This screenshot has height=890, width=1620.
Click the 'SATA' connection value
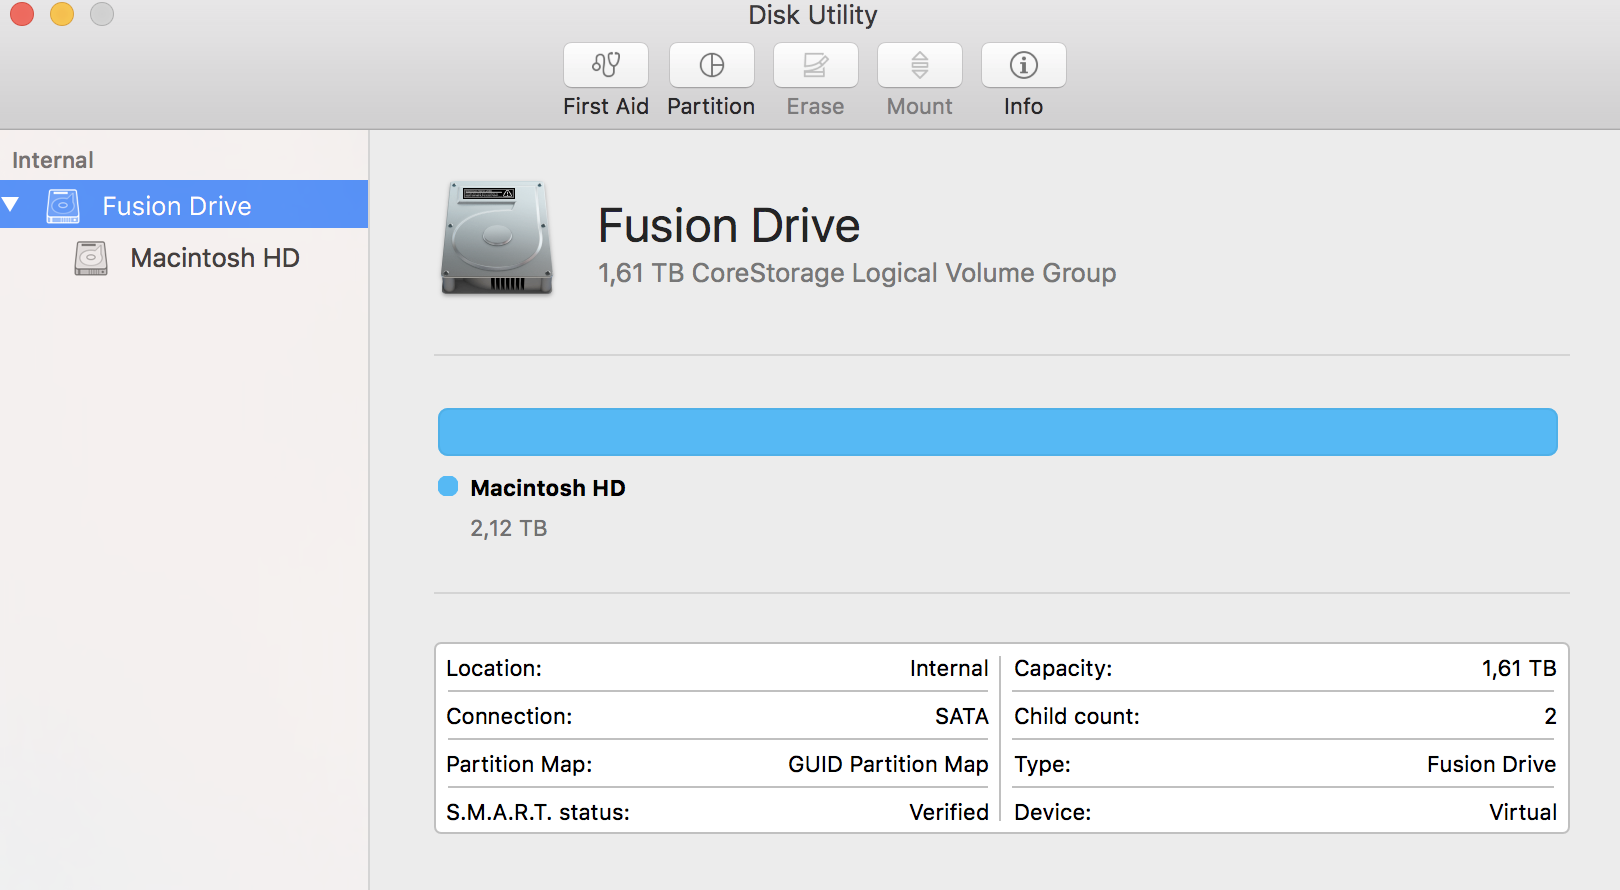962,716
